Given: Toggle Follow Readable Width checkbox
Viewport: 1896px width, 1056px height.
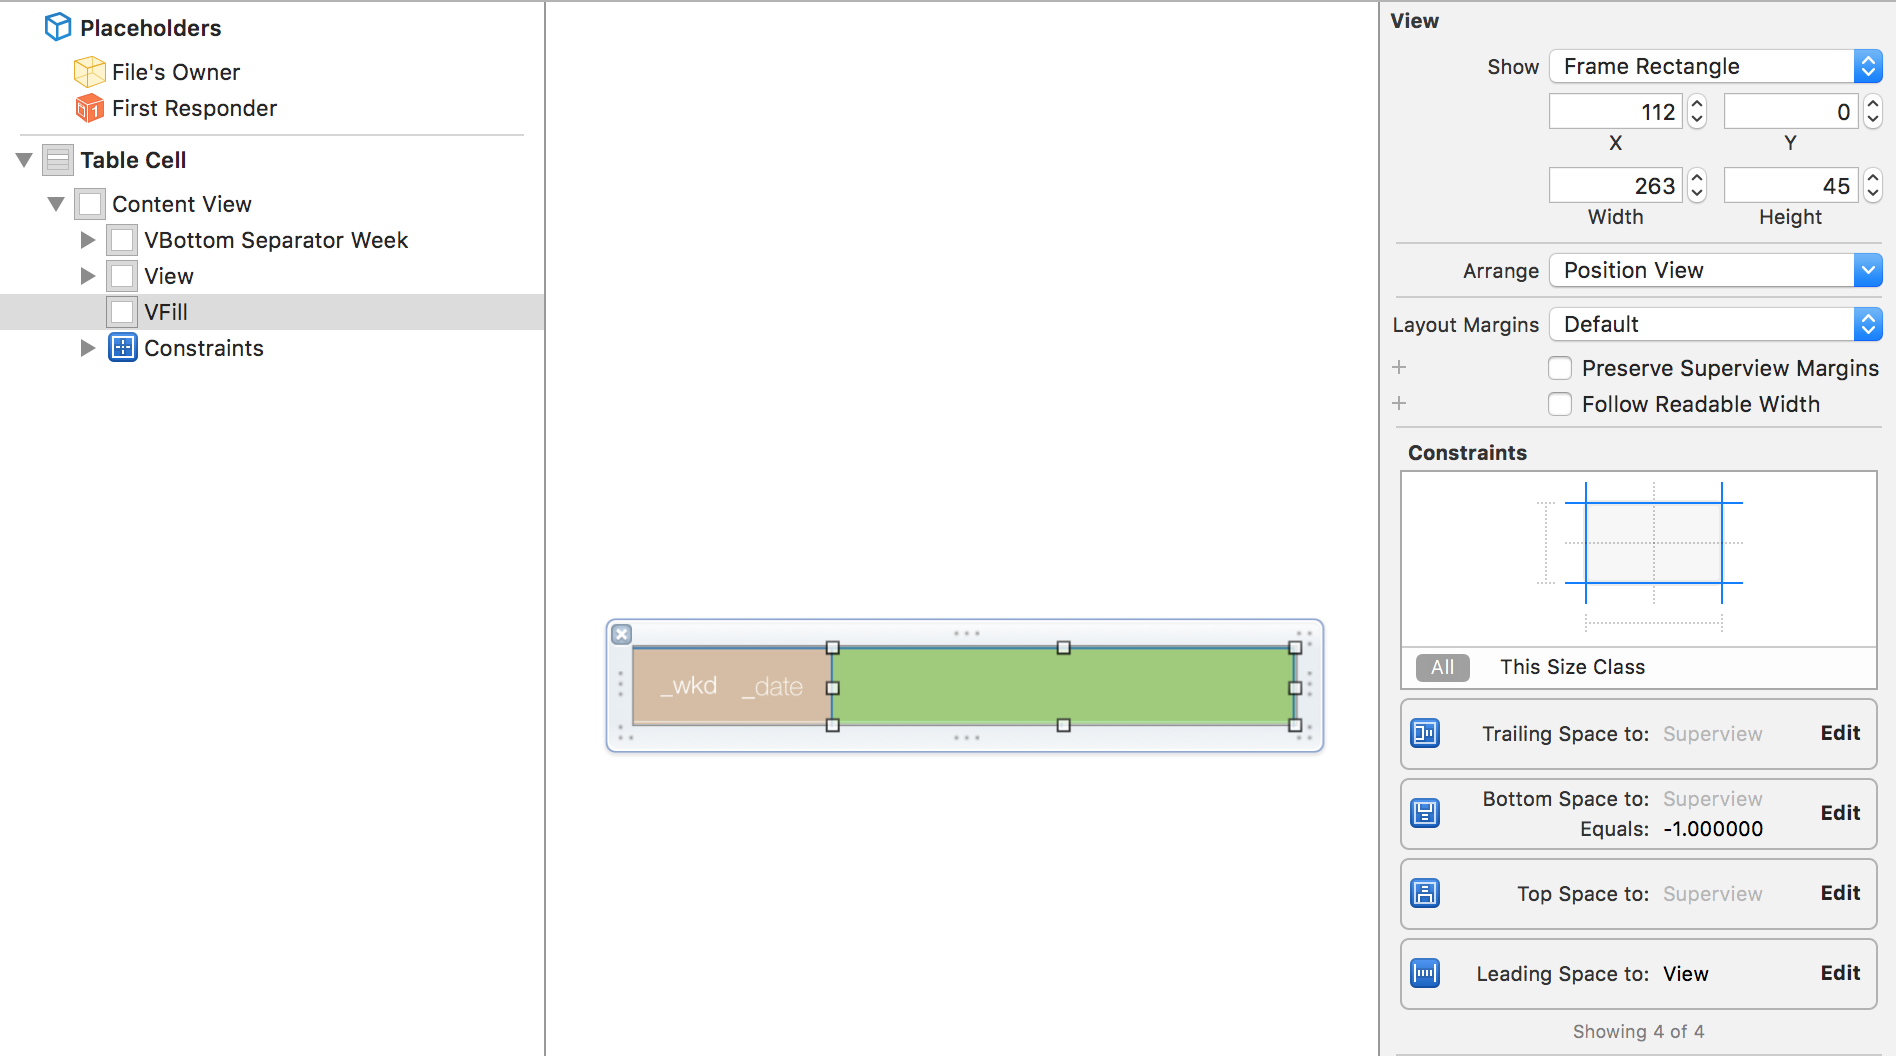Looking at the screenshot, I should 1560,404.
